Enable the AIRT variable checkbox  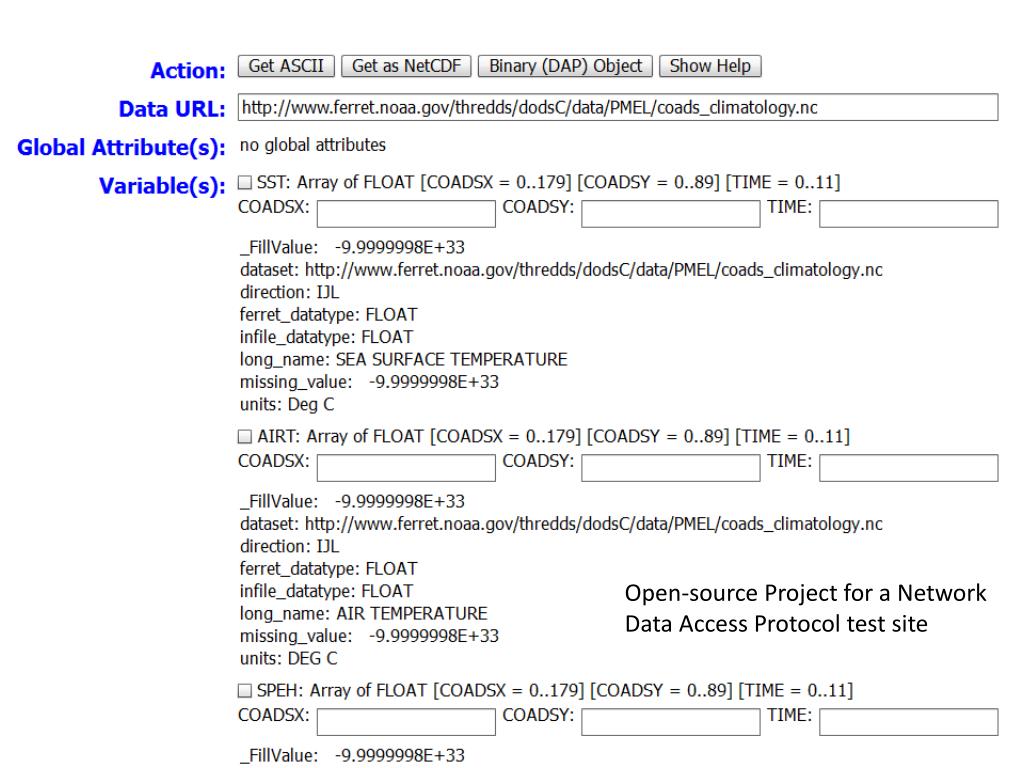245,436
